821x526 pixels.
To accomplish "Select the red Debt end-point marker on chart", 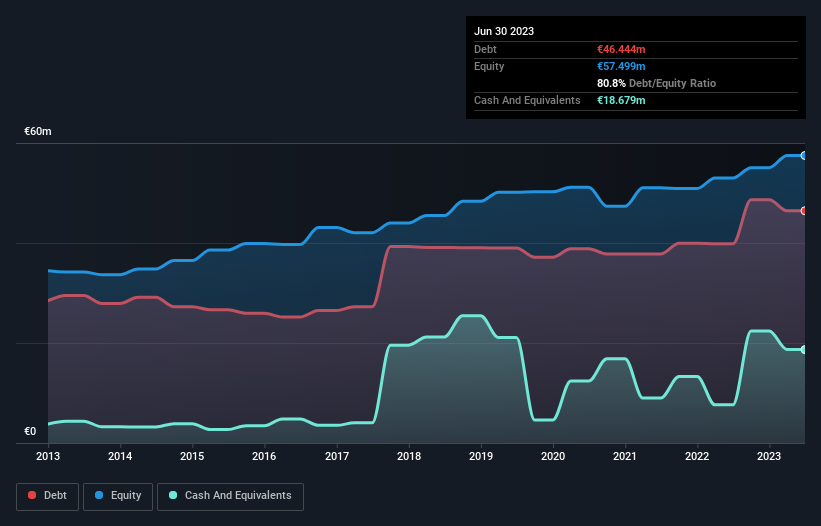I will [804, 211].
